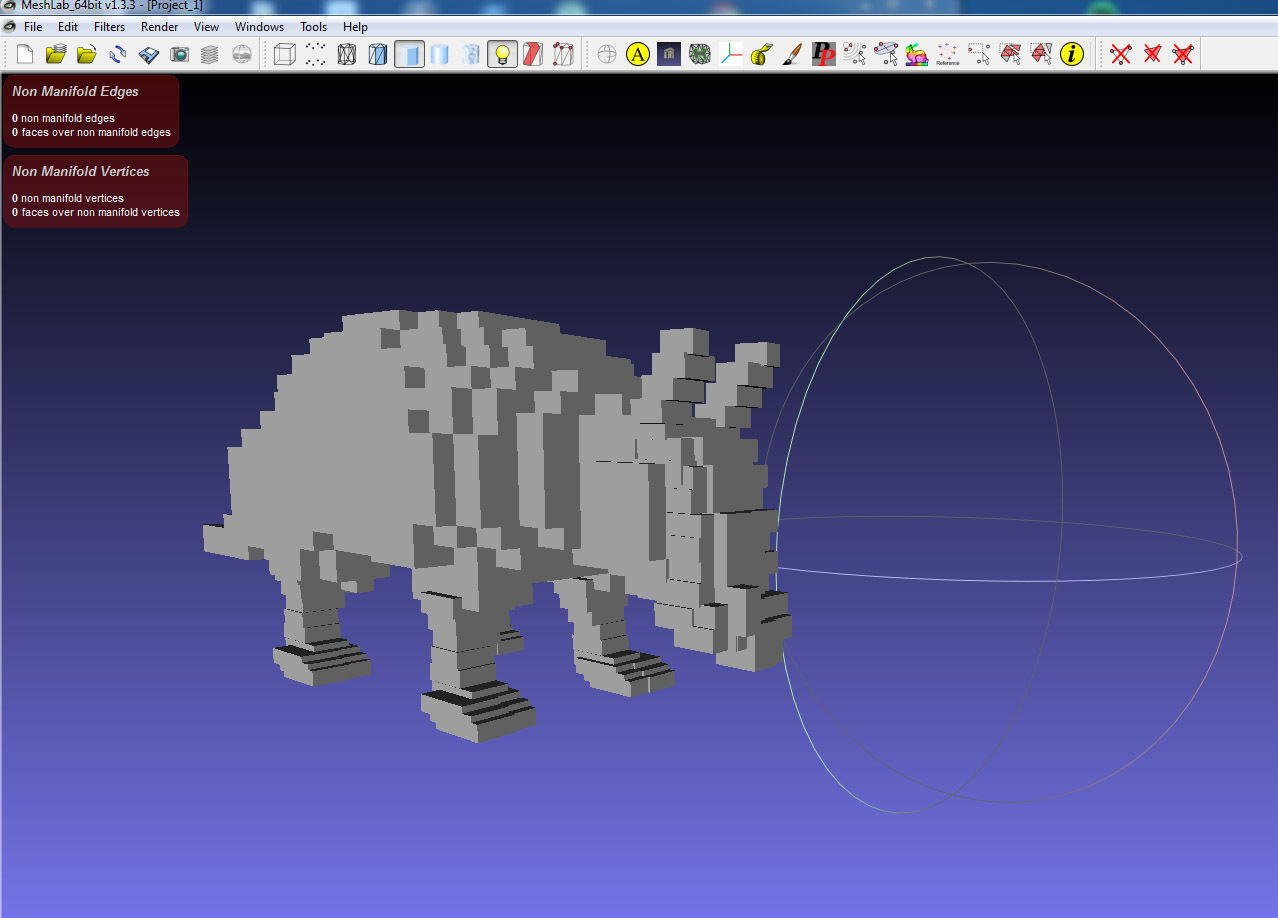Viewport: 1278px width, 918px height.
Task: Export mesh using the floppy disk icon
Action: 149,54
